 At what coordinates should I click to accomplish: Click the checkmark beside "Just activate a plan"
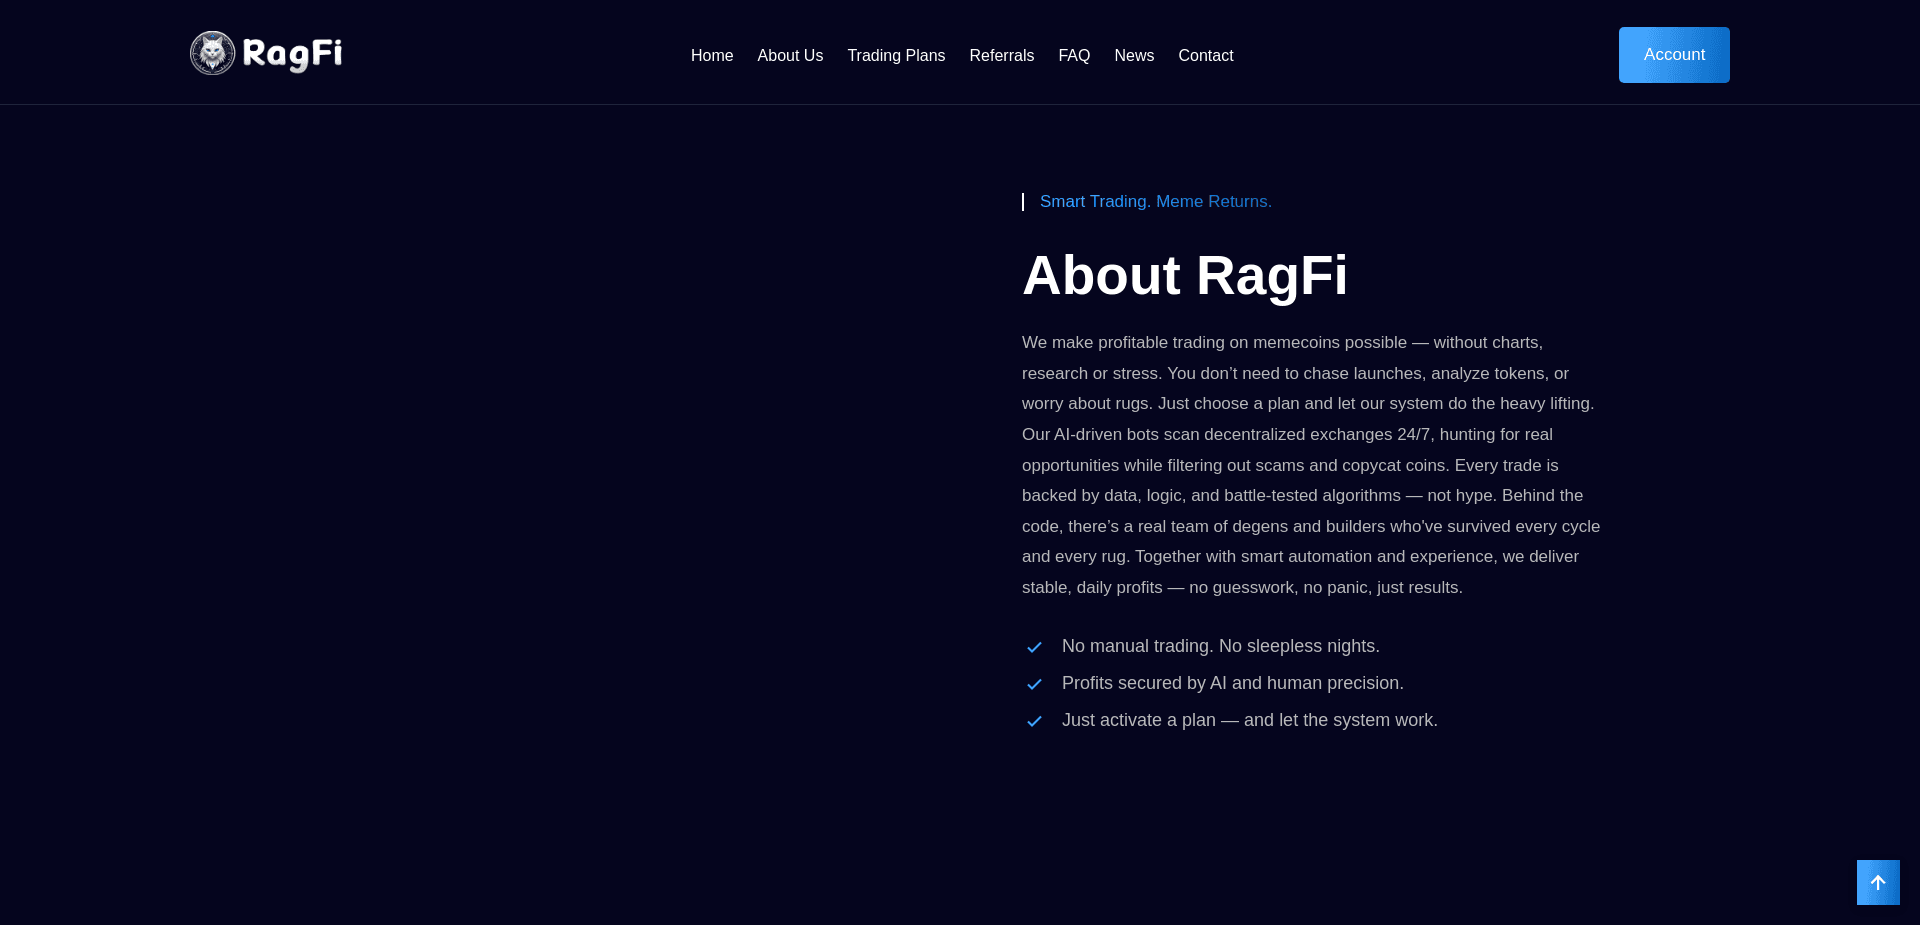1035,721
